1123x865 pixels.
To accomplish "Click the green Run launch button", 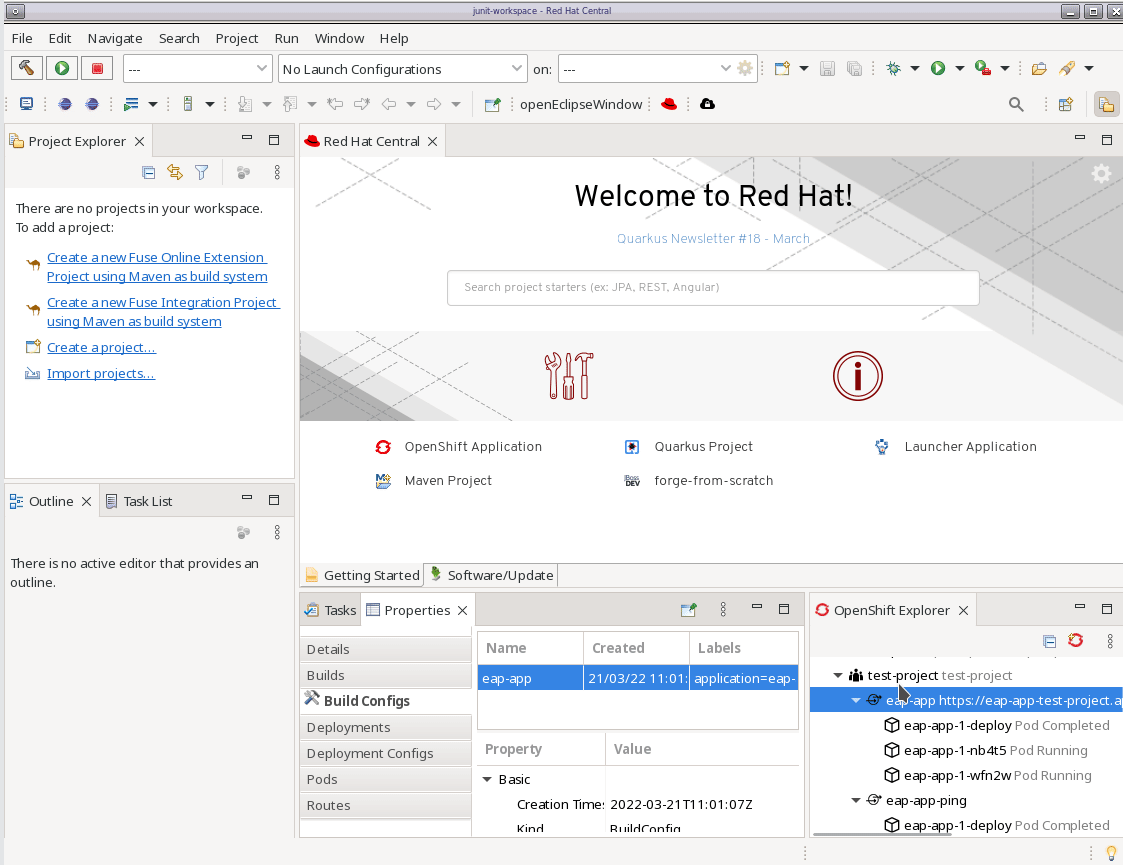I will (62, 69).
